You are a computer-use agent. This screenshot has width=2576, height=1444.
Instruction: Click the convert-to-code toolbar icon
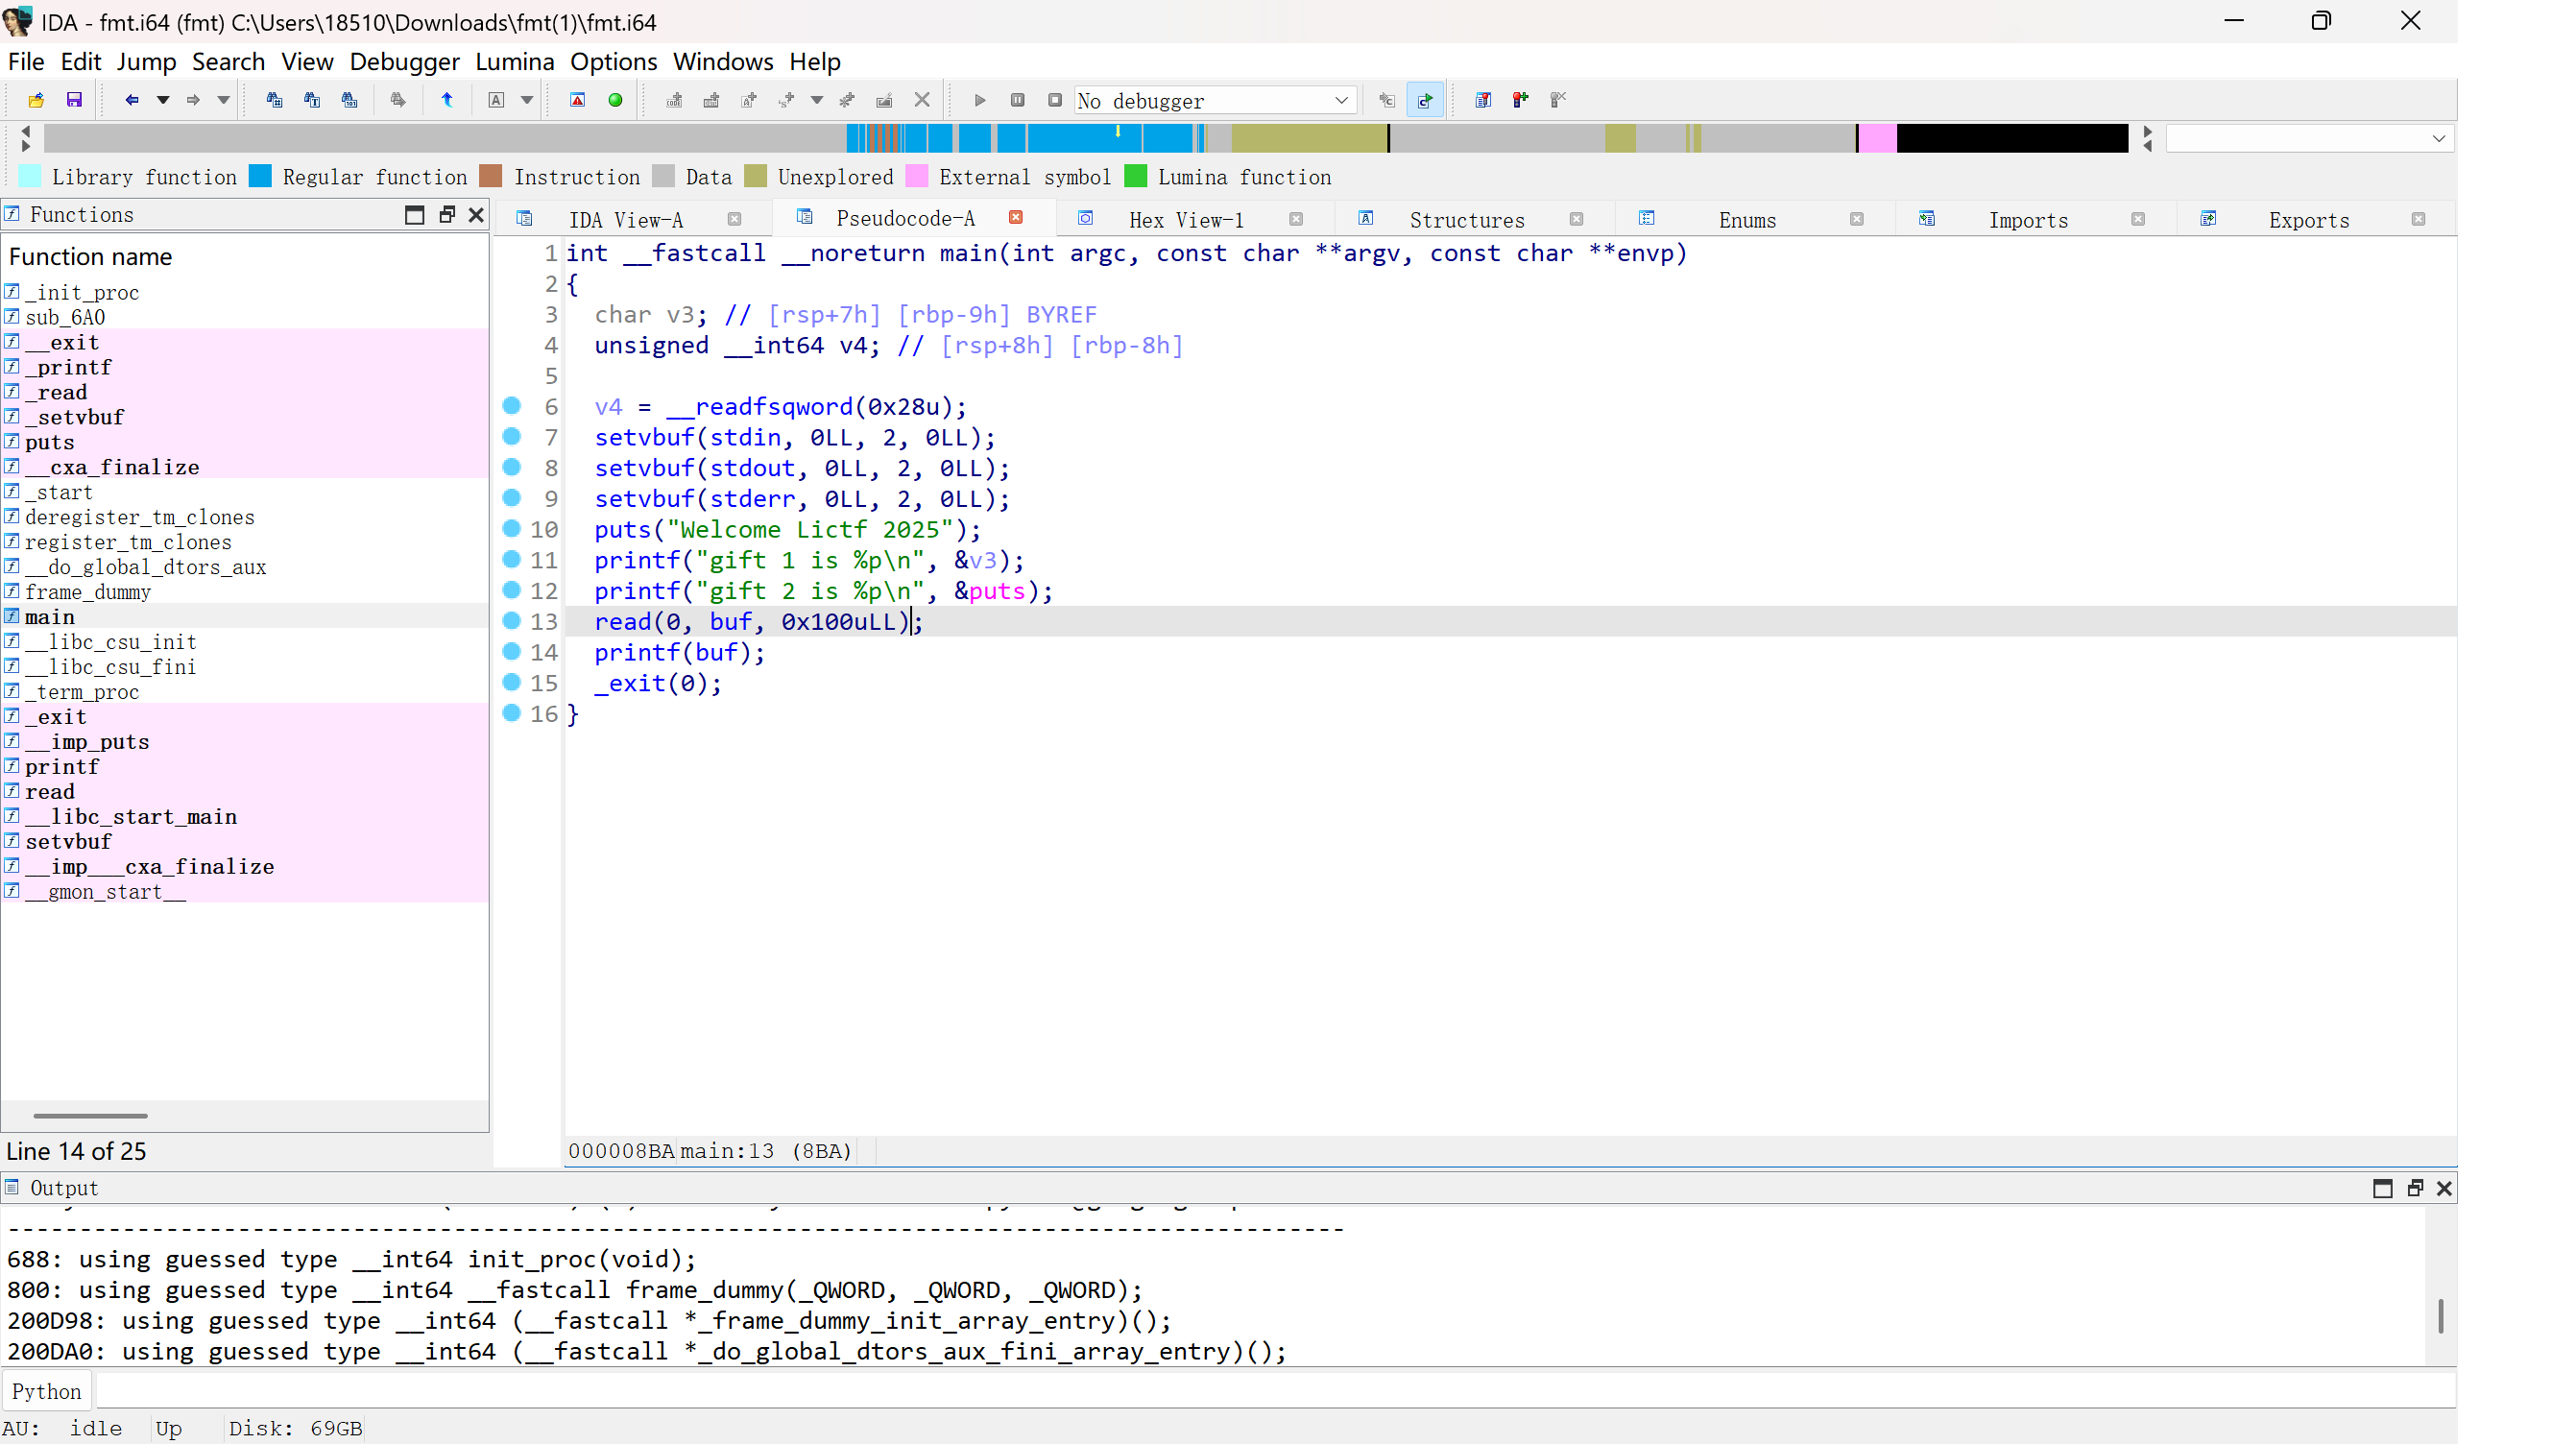674,100
